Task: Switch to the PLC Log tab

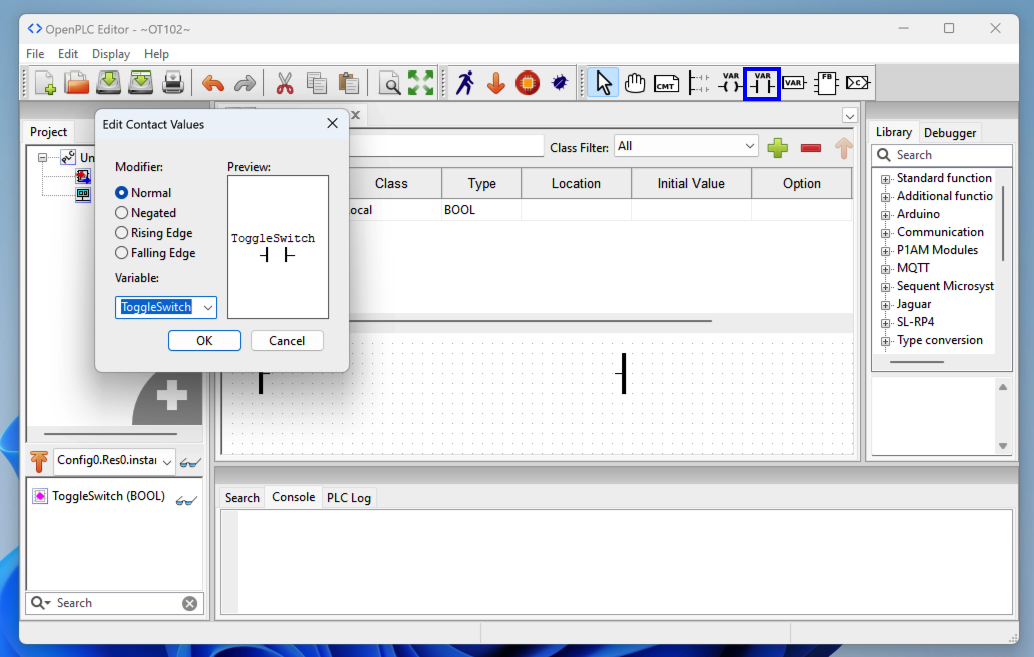Action: click(349, 497)
